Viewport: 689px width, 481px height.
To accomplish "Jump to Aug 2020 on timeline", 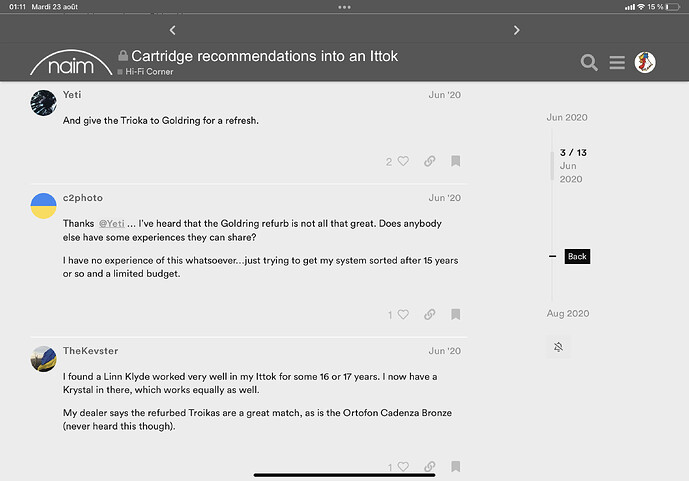I will click(x=567, y=314).
